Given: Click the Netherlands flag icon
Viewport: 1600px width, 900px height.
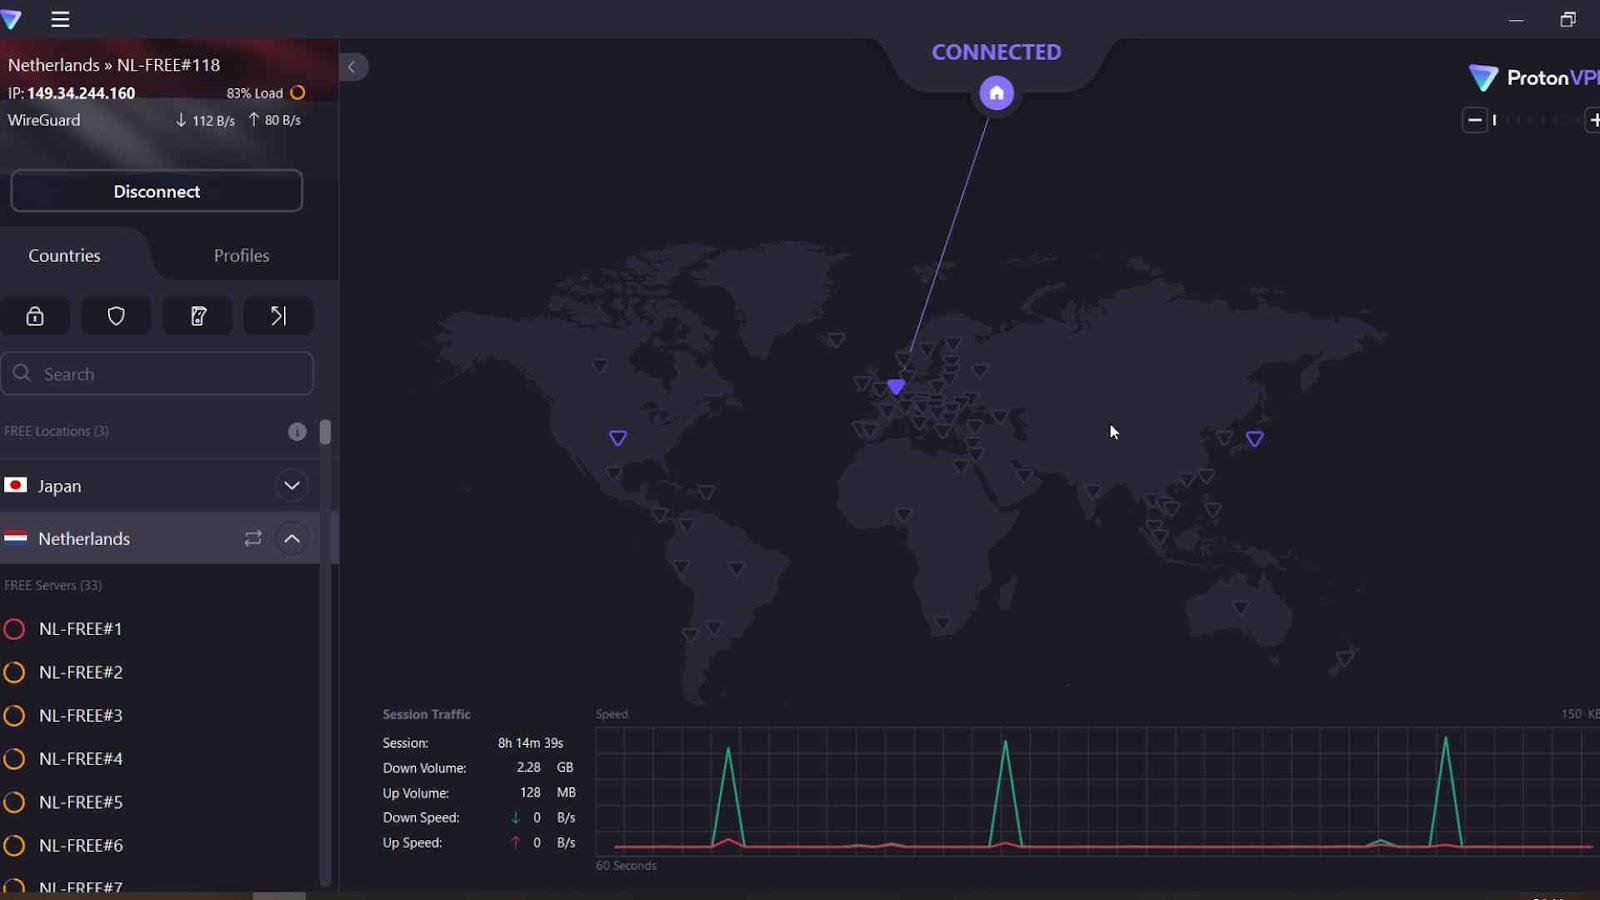Looking at the screenshot, I should tap(15, 537).
